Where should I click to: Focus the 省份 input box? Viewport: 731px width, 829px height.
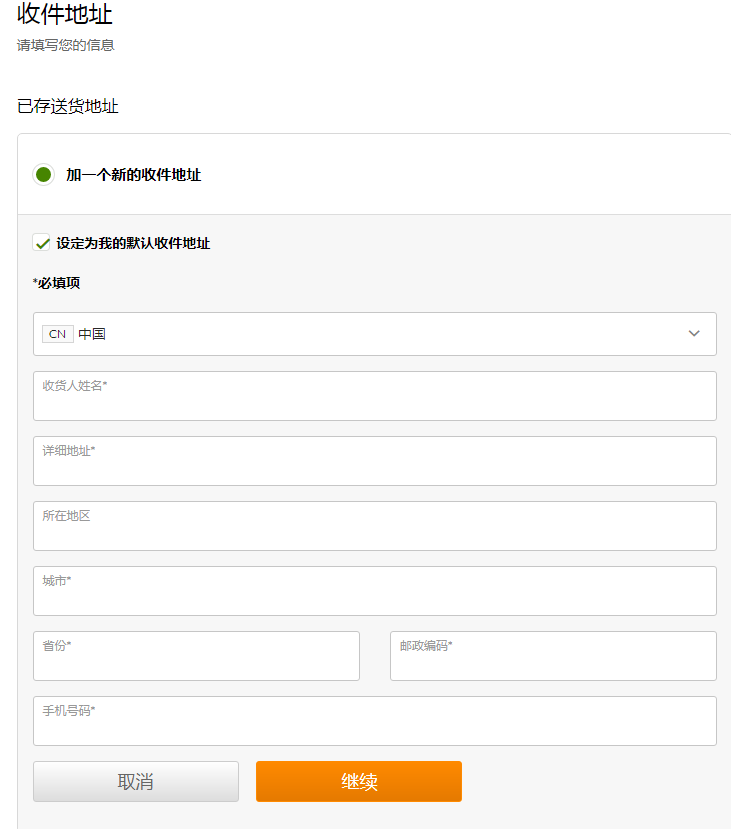click(196, 655)
